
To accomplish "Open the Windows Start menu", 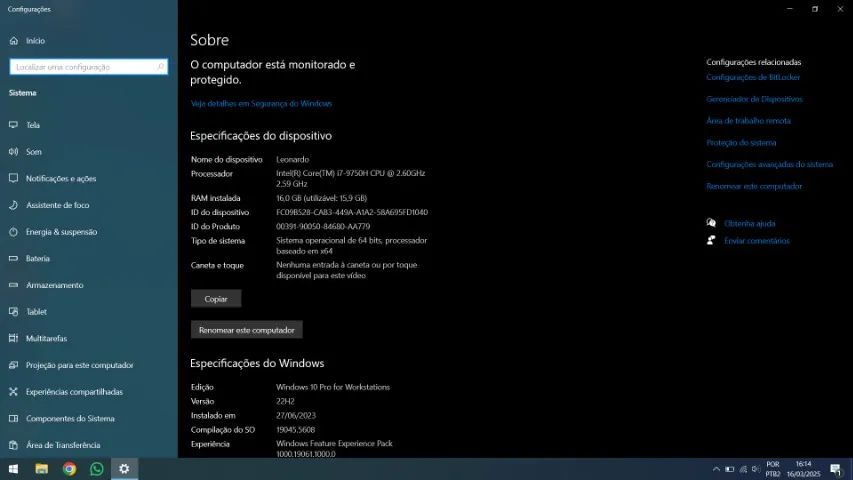I will [x=14, y=469].
